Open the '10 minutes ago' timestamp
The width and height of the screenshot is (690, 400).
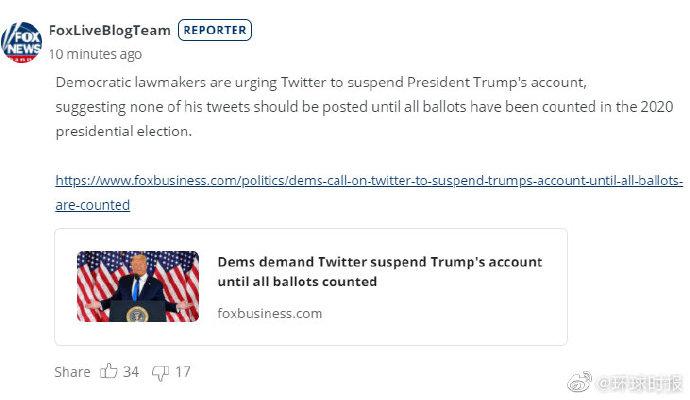pos(95,54)
